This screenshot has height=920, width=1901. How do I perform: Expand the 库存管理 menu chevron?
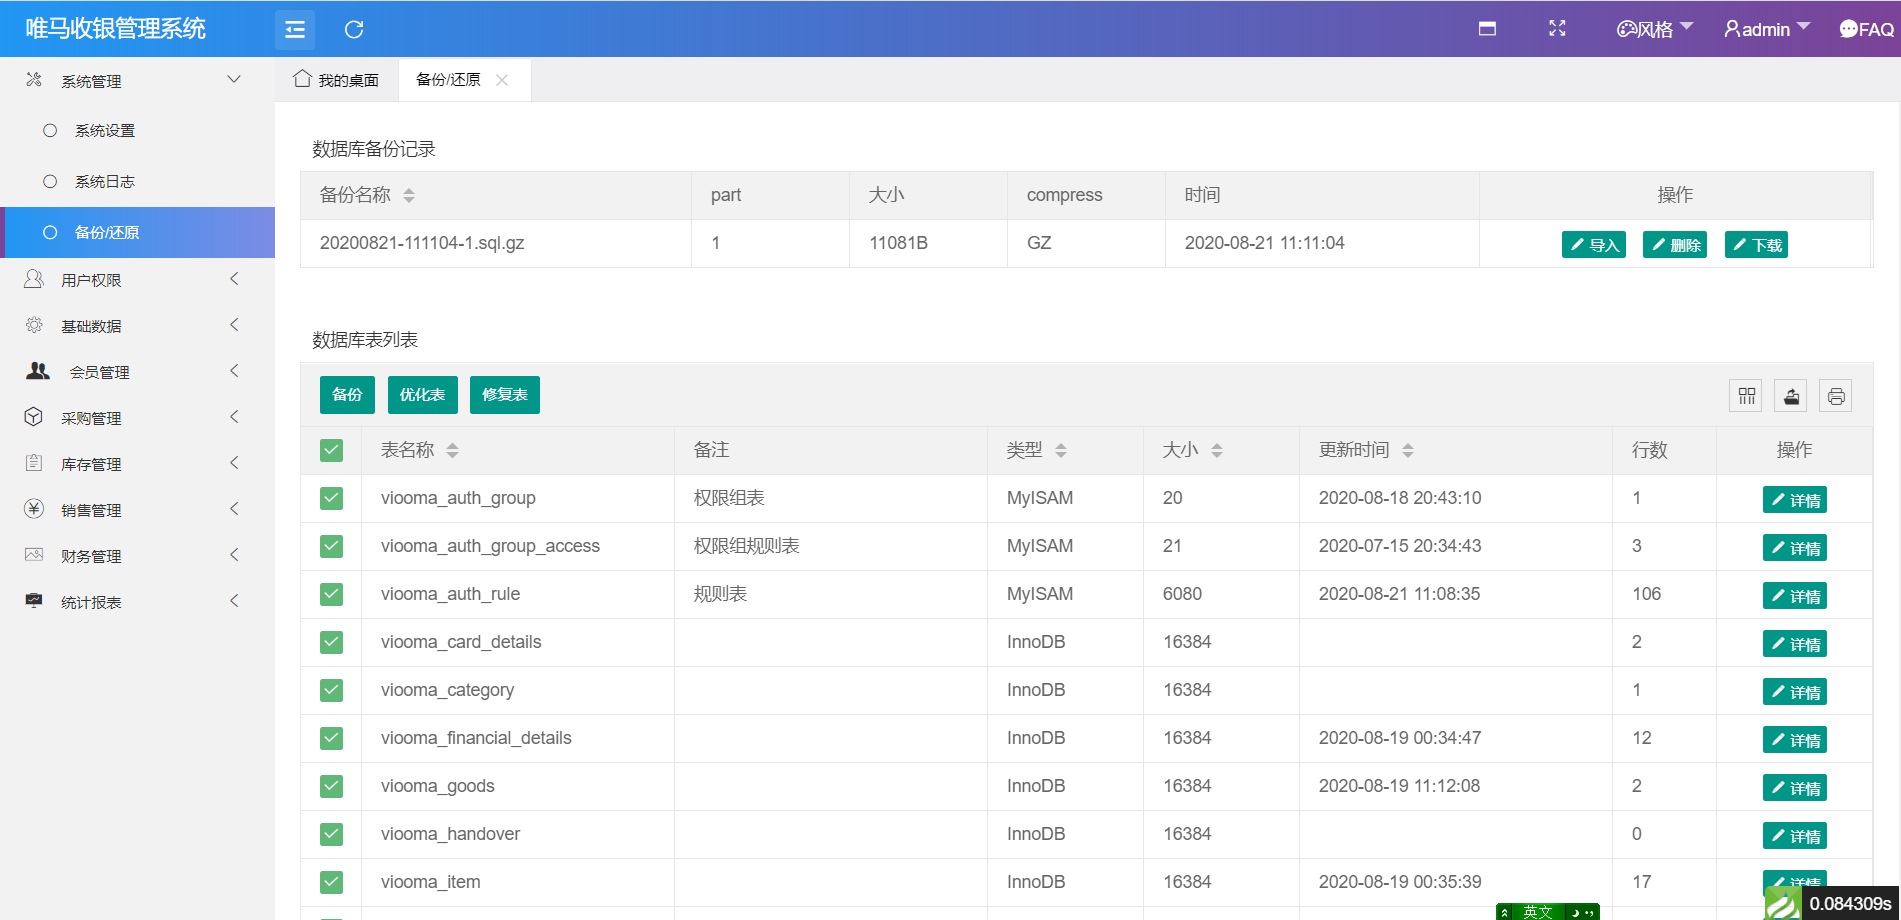tap(234, 463)
